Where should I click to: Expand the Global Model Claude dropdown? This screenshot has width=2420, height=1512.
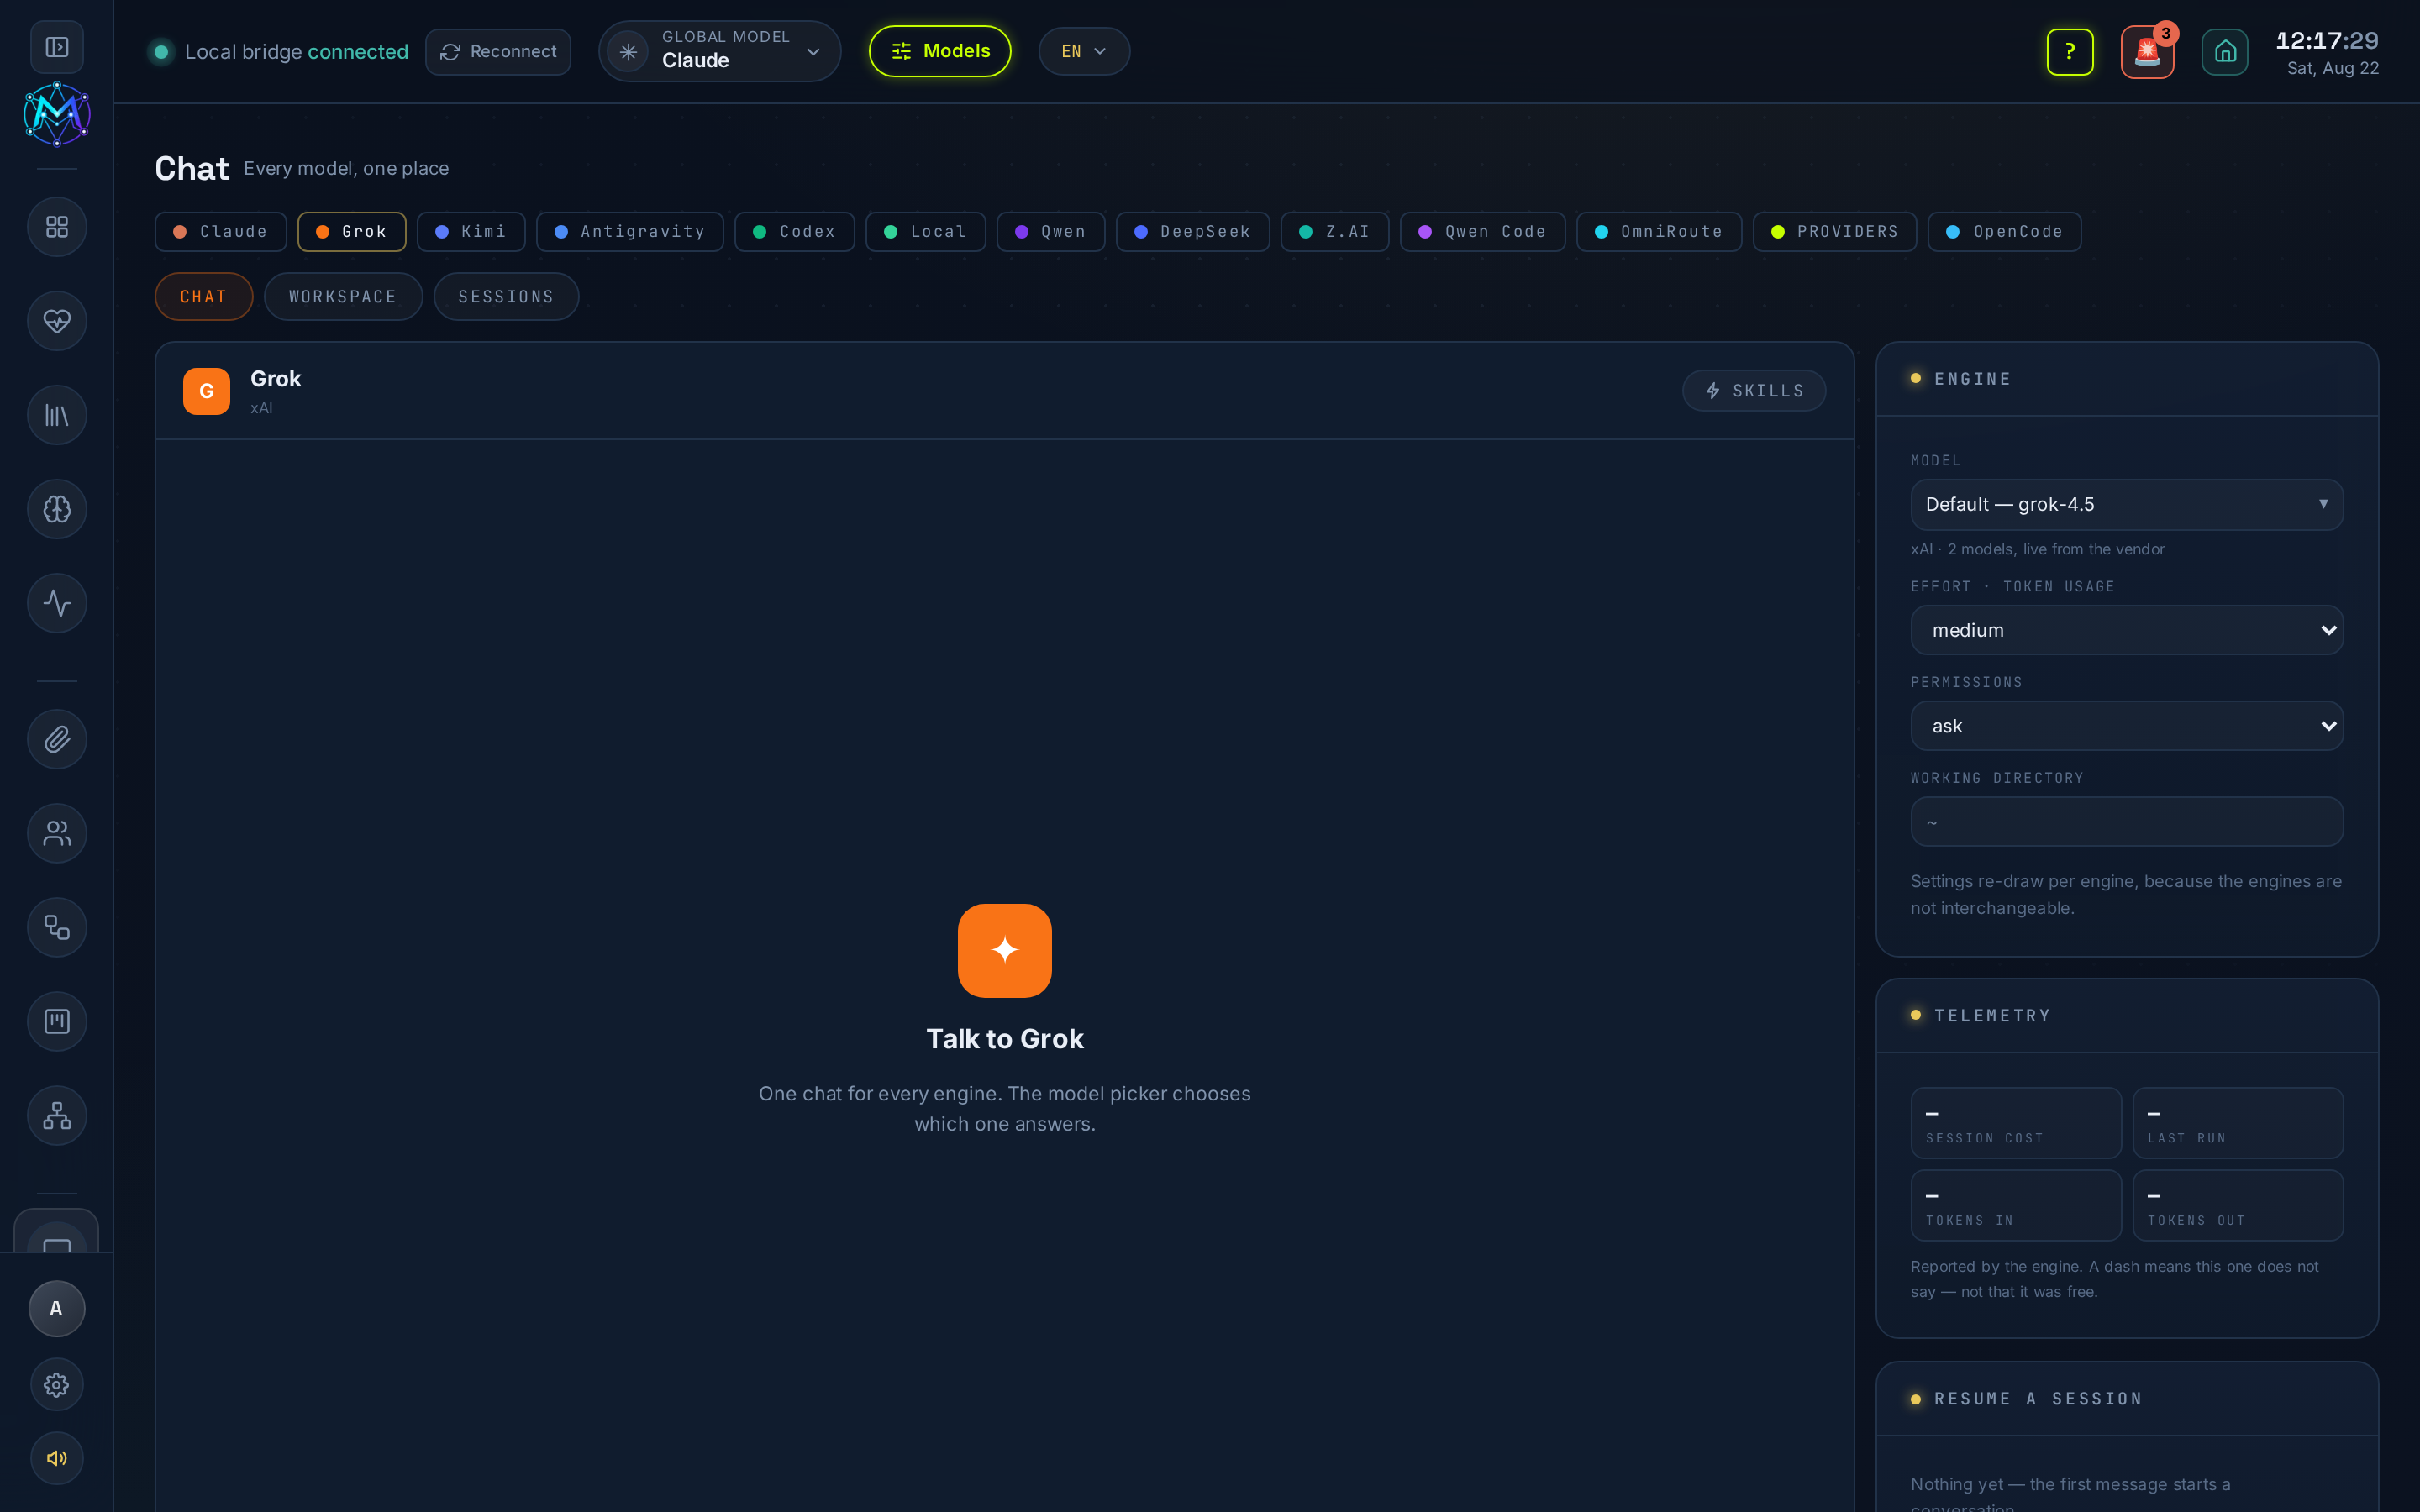point(720,51)
